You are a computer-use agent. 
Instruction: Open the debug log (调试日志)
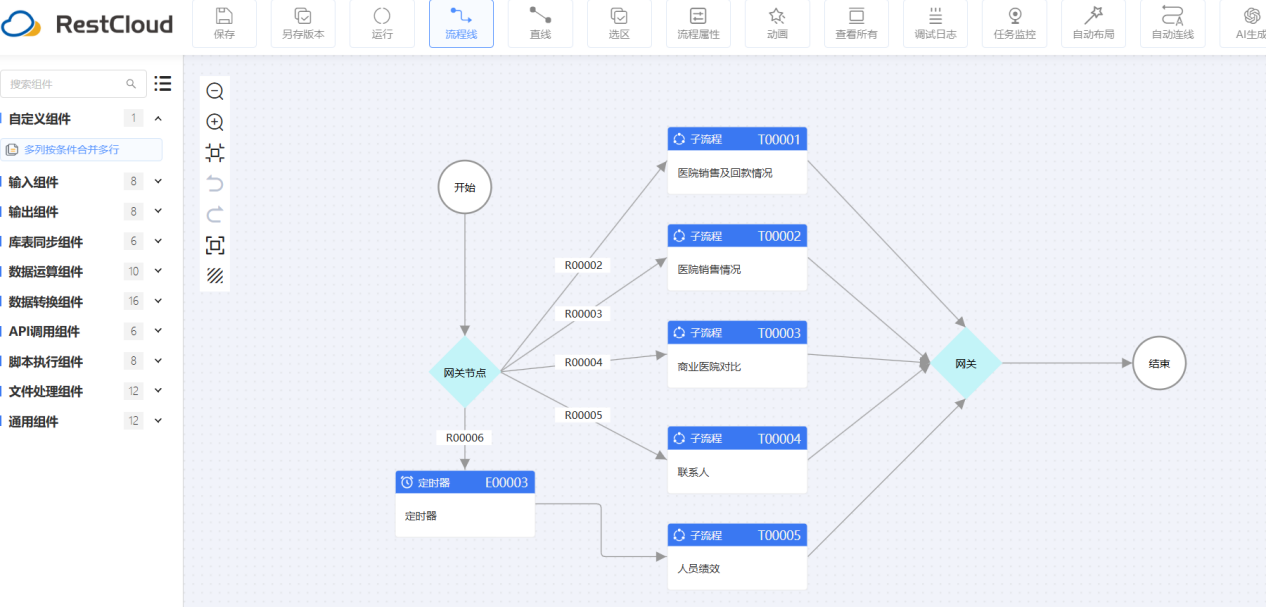pyautogui.click(x=935, y=23)
